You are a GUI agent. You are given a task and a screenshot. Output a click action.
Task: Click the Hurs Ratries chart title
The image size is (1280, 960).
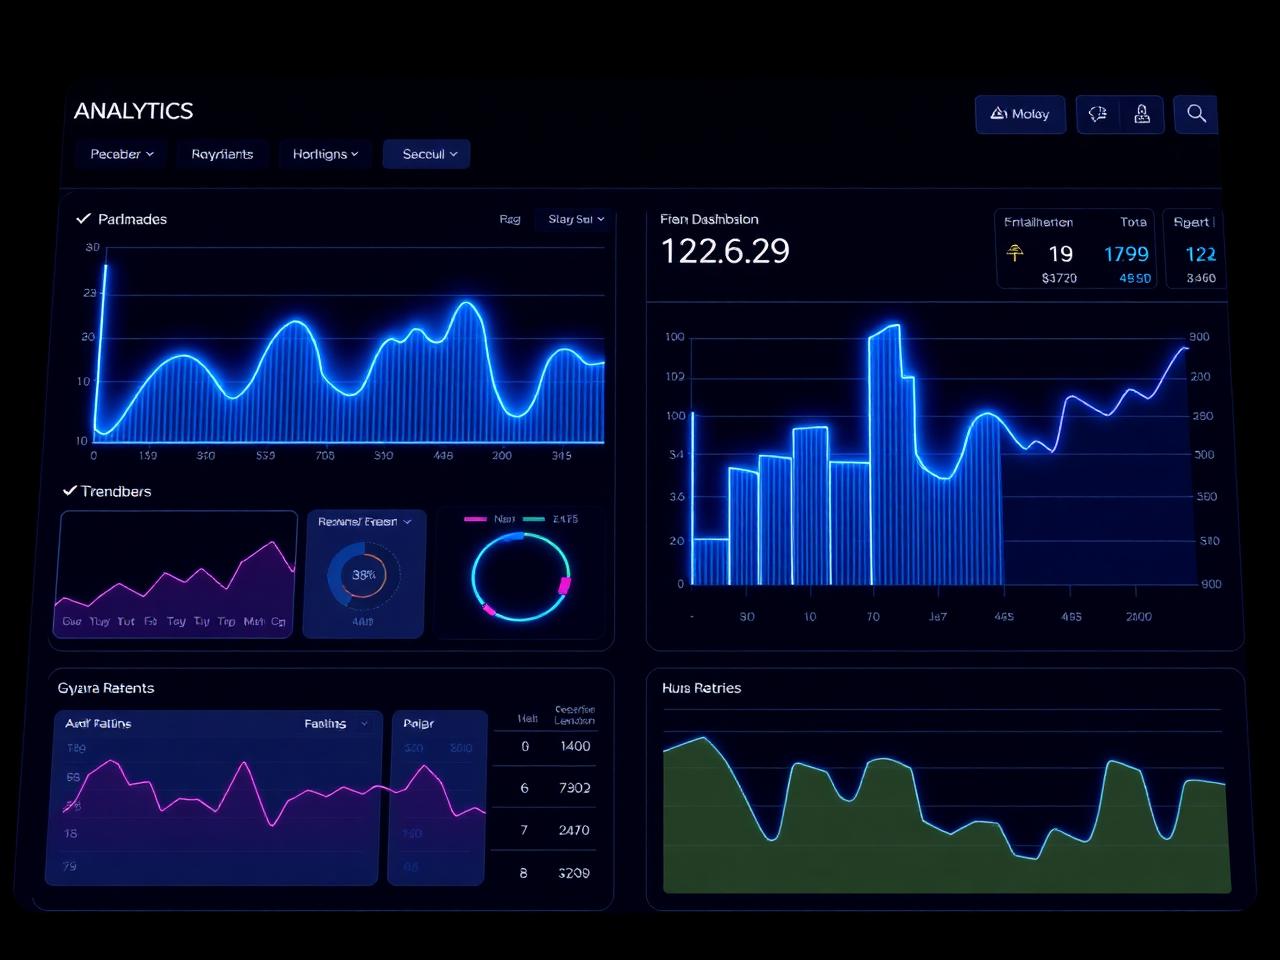(x=701, y=688)
